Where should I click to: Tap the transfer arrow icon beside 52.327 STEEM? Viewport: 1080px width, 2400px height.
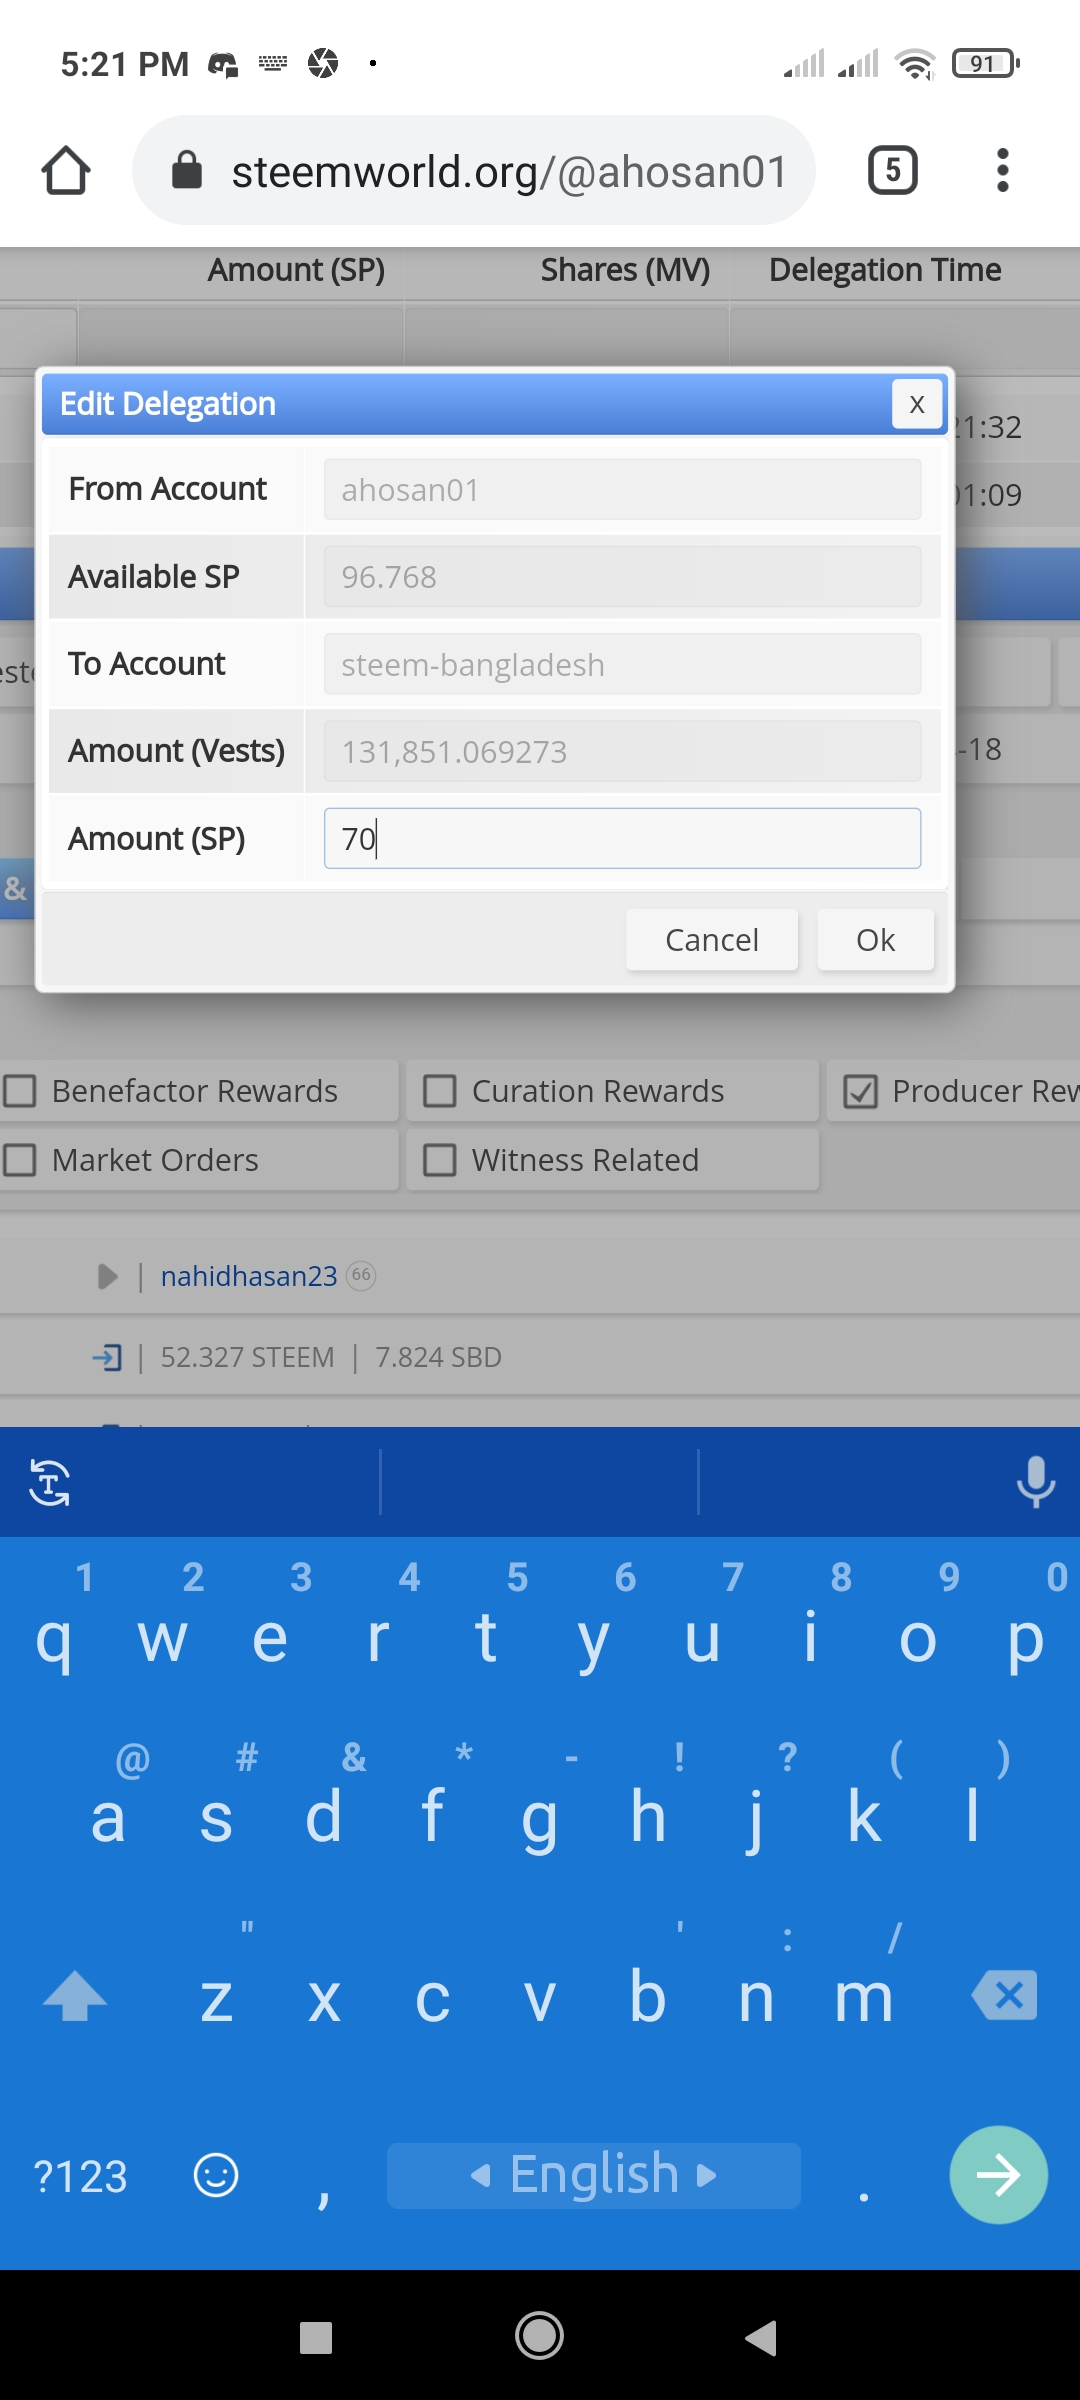[x=107, y=1357]
